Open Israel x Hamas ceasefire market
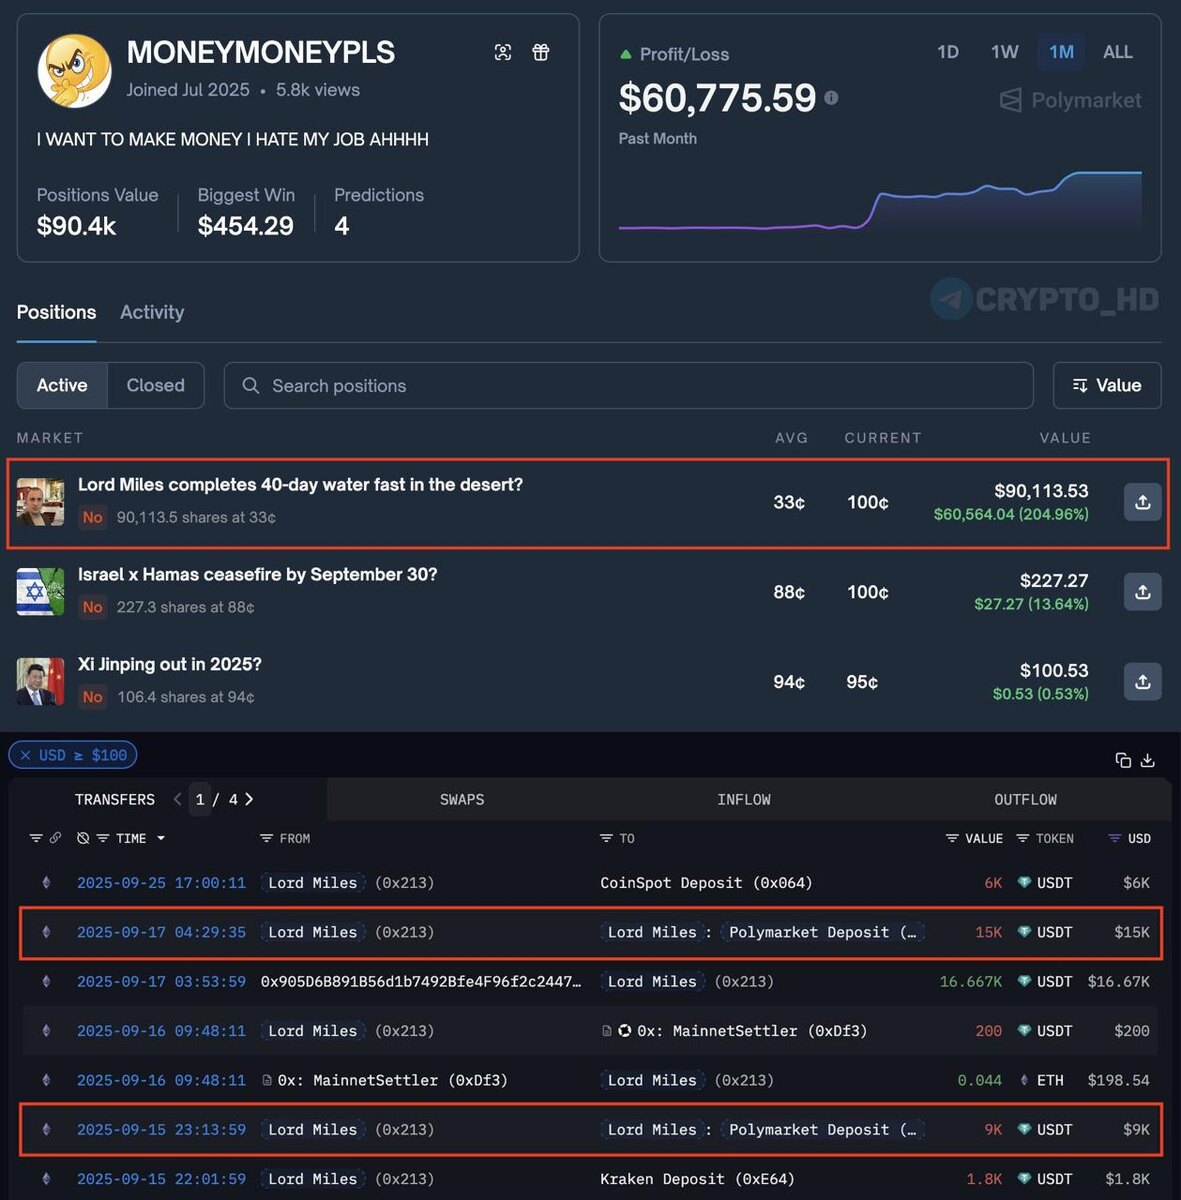Image resolution: width=1181 pixels, height=1200 pixels. click(x=257, y=574)
